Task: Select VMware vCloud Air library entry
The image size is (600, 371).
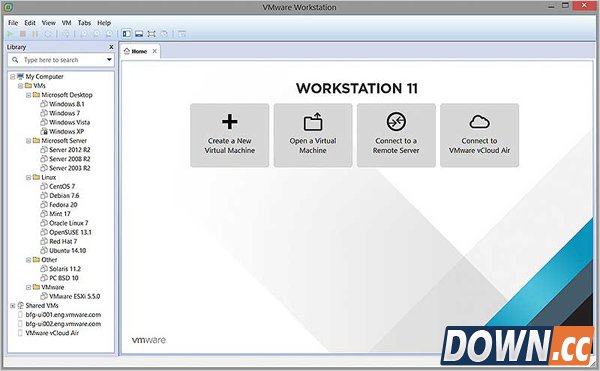Action: pyautogui.click(x=52, y=333)
